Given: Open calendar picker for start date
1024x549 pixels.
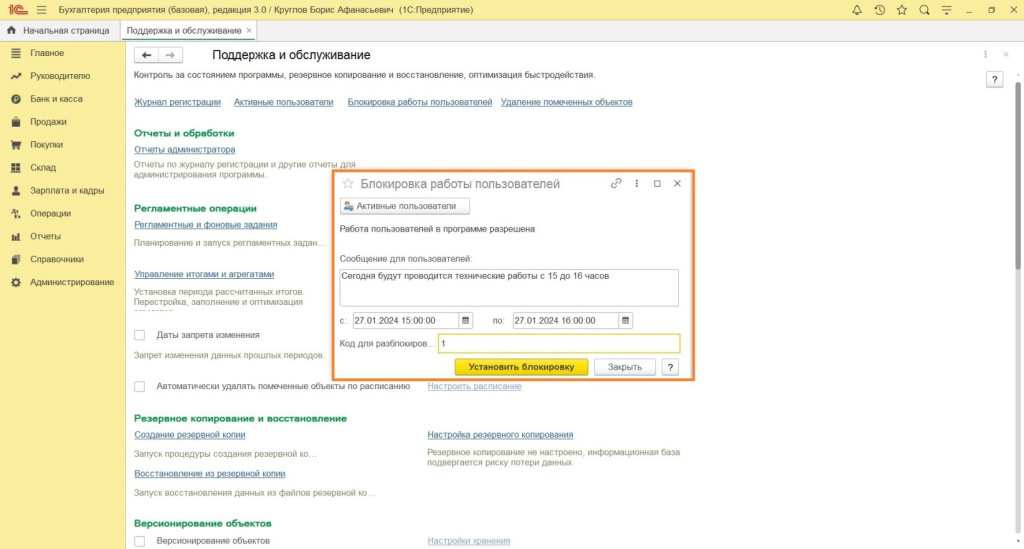Looking at the screenshot, I should (465, 321).
